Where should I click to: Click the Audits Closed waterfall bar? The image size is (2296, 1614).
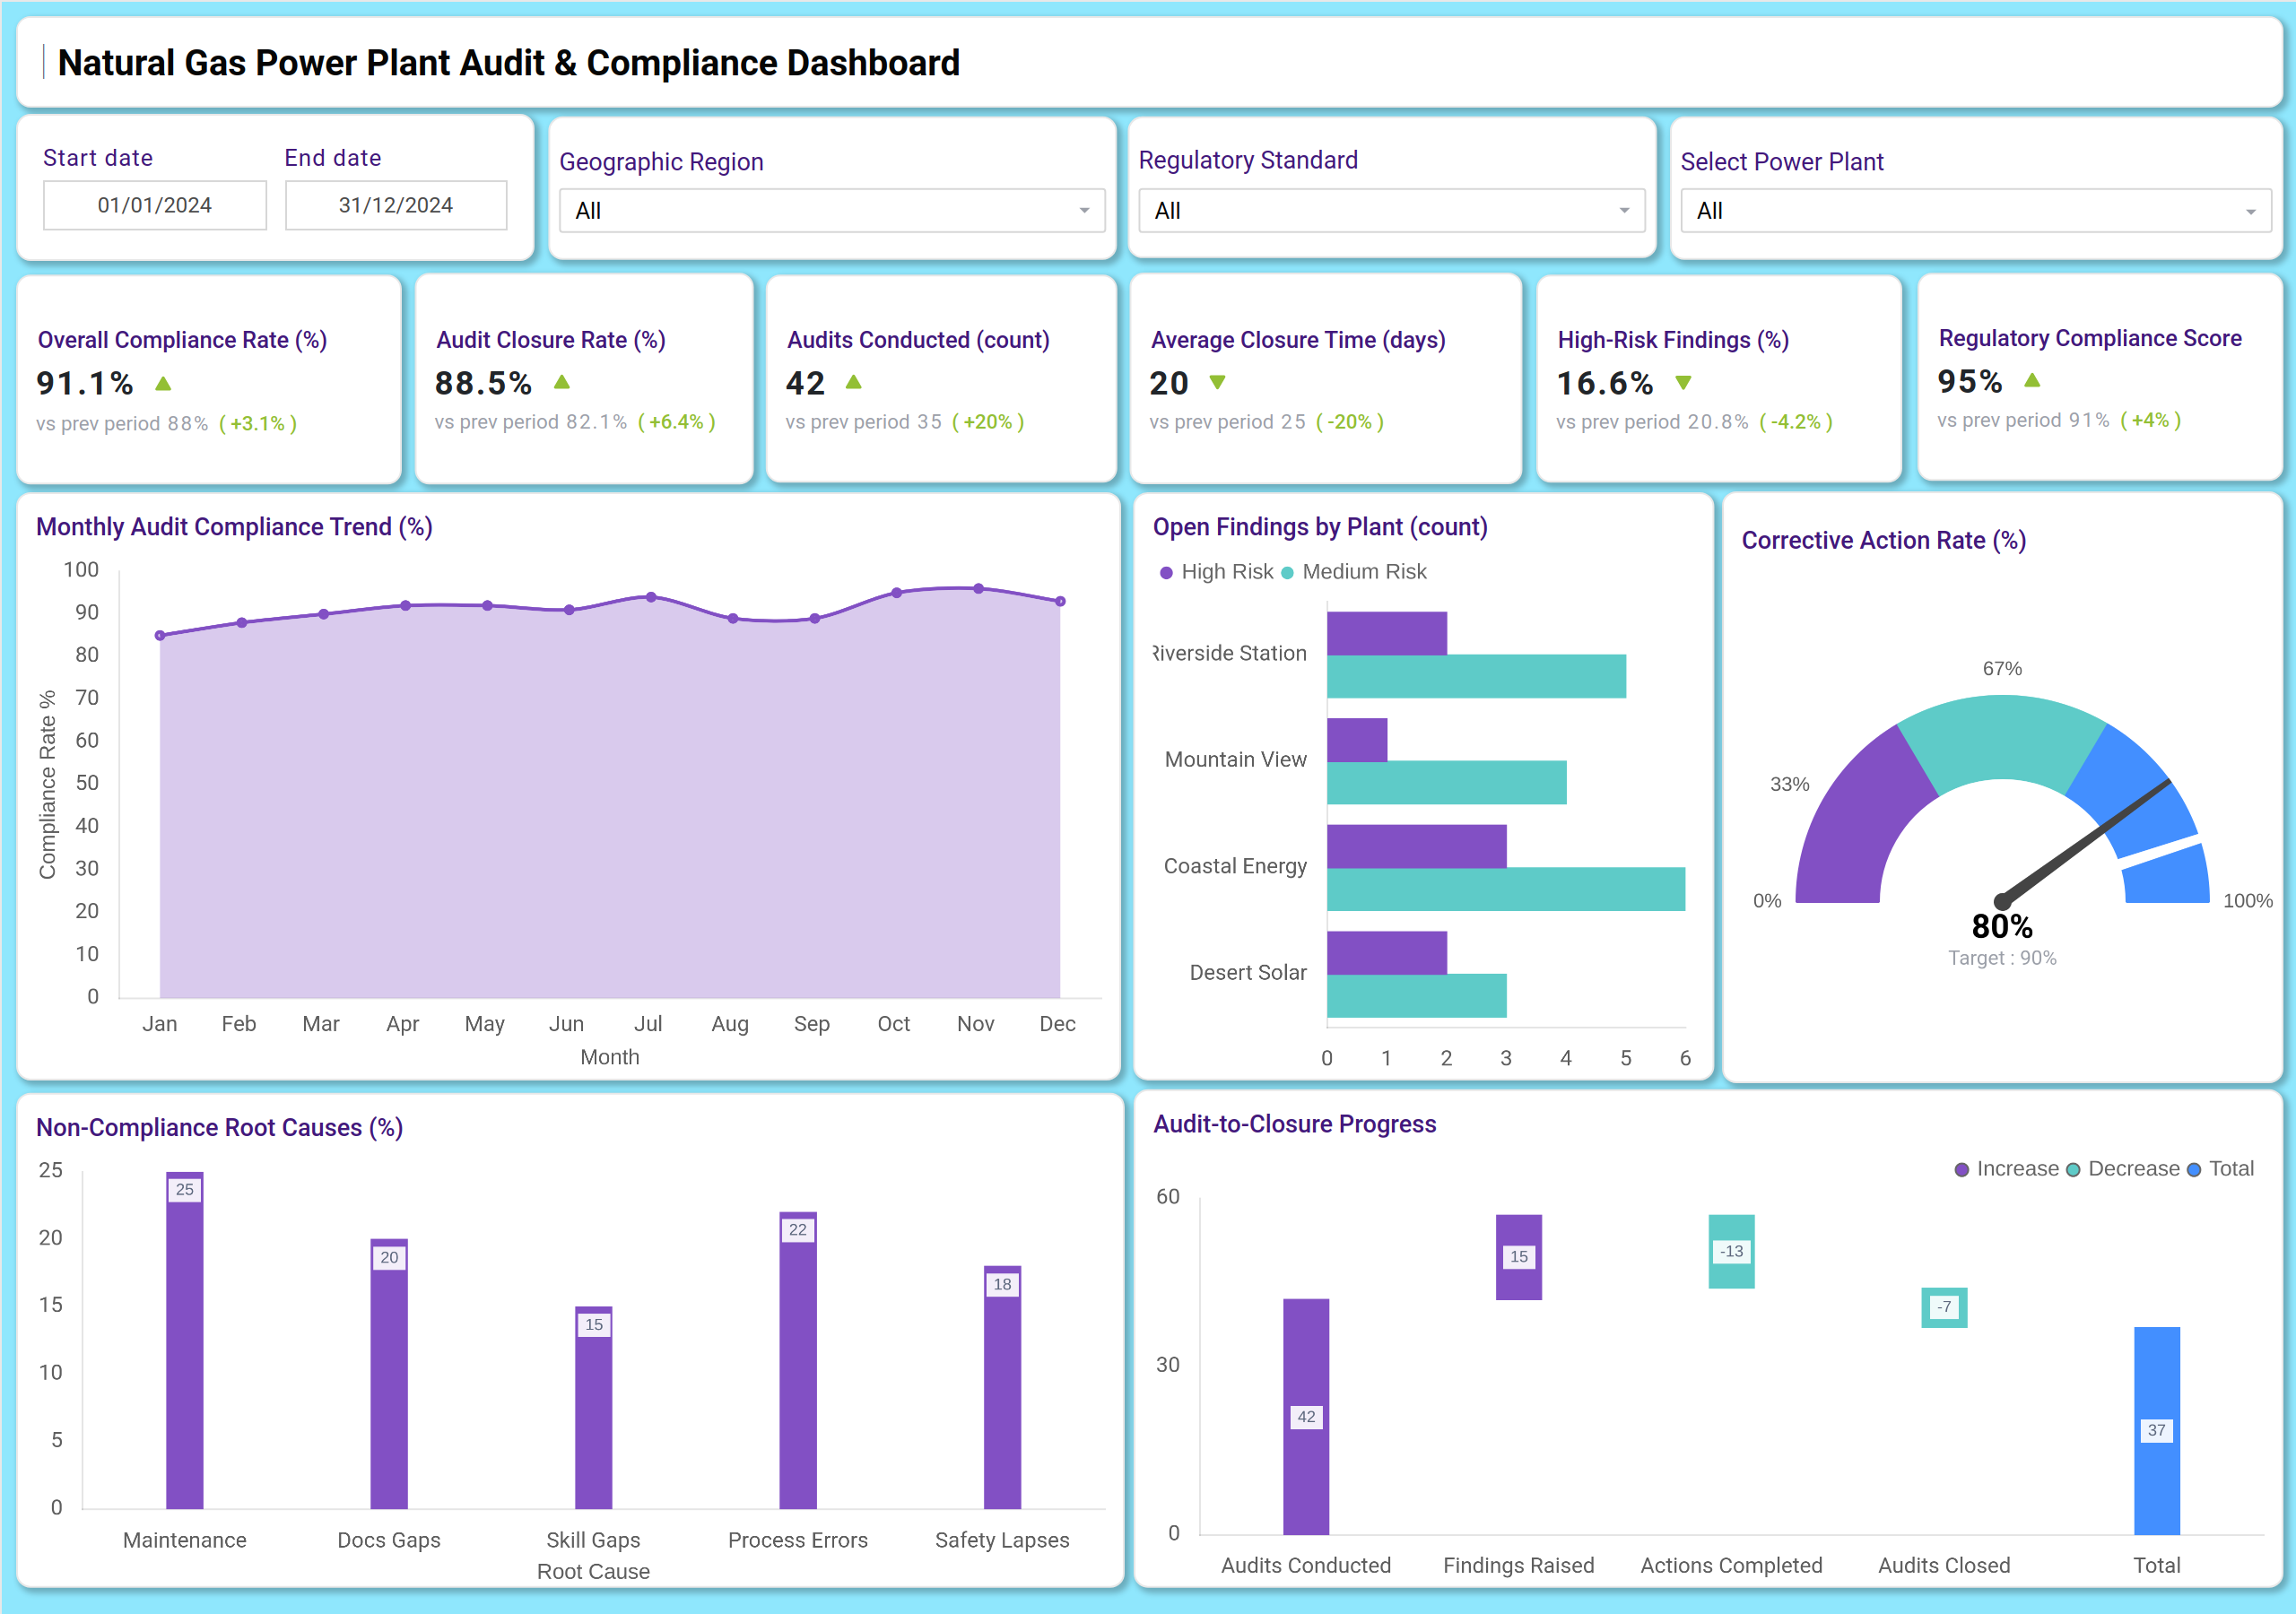pyautogui.click(x=1945, y=1307)
